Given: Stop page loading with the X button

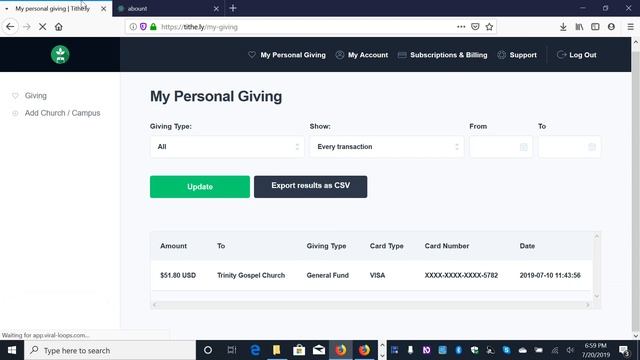Looking at the screenshot, I should [x=42, y=27].
